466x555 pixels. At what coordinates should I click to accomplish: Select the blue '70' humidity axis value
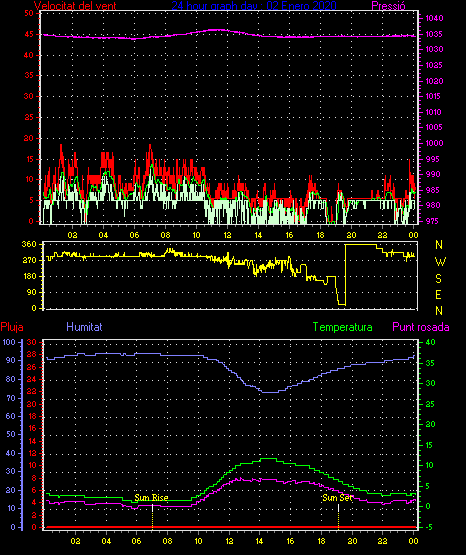[11, 398]
